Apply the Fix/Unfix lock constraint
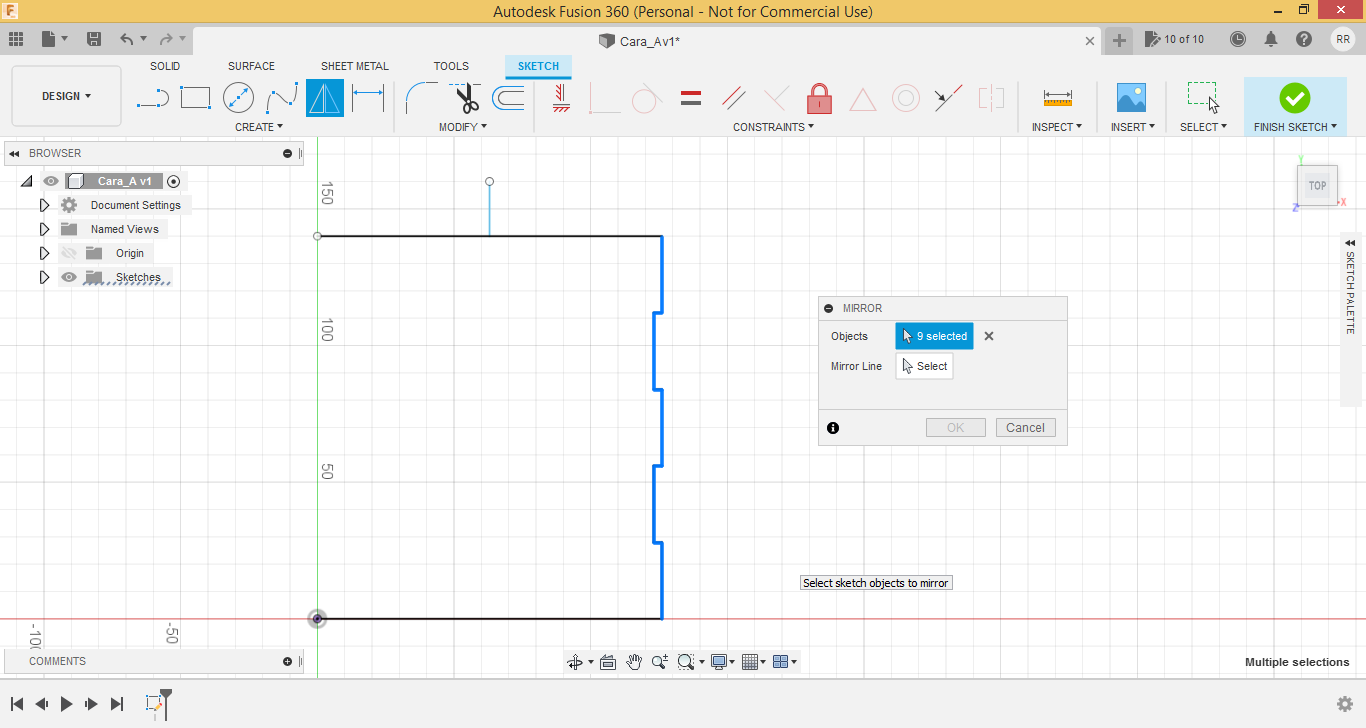This screenshot has width=1366, height=728. (x=820, y=98)
